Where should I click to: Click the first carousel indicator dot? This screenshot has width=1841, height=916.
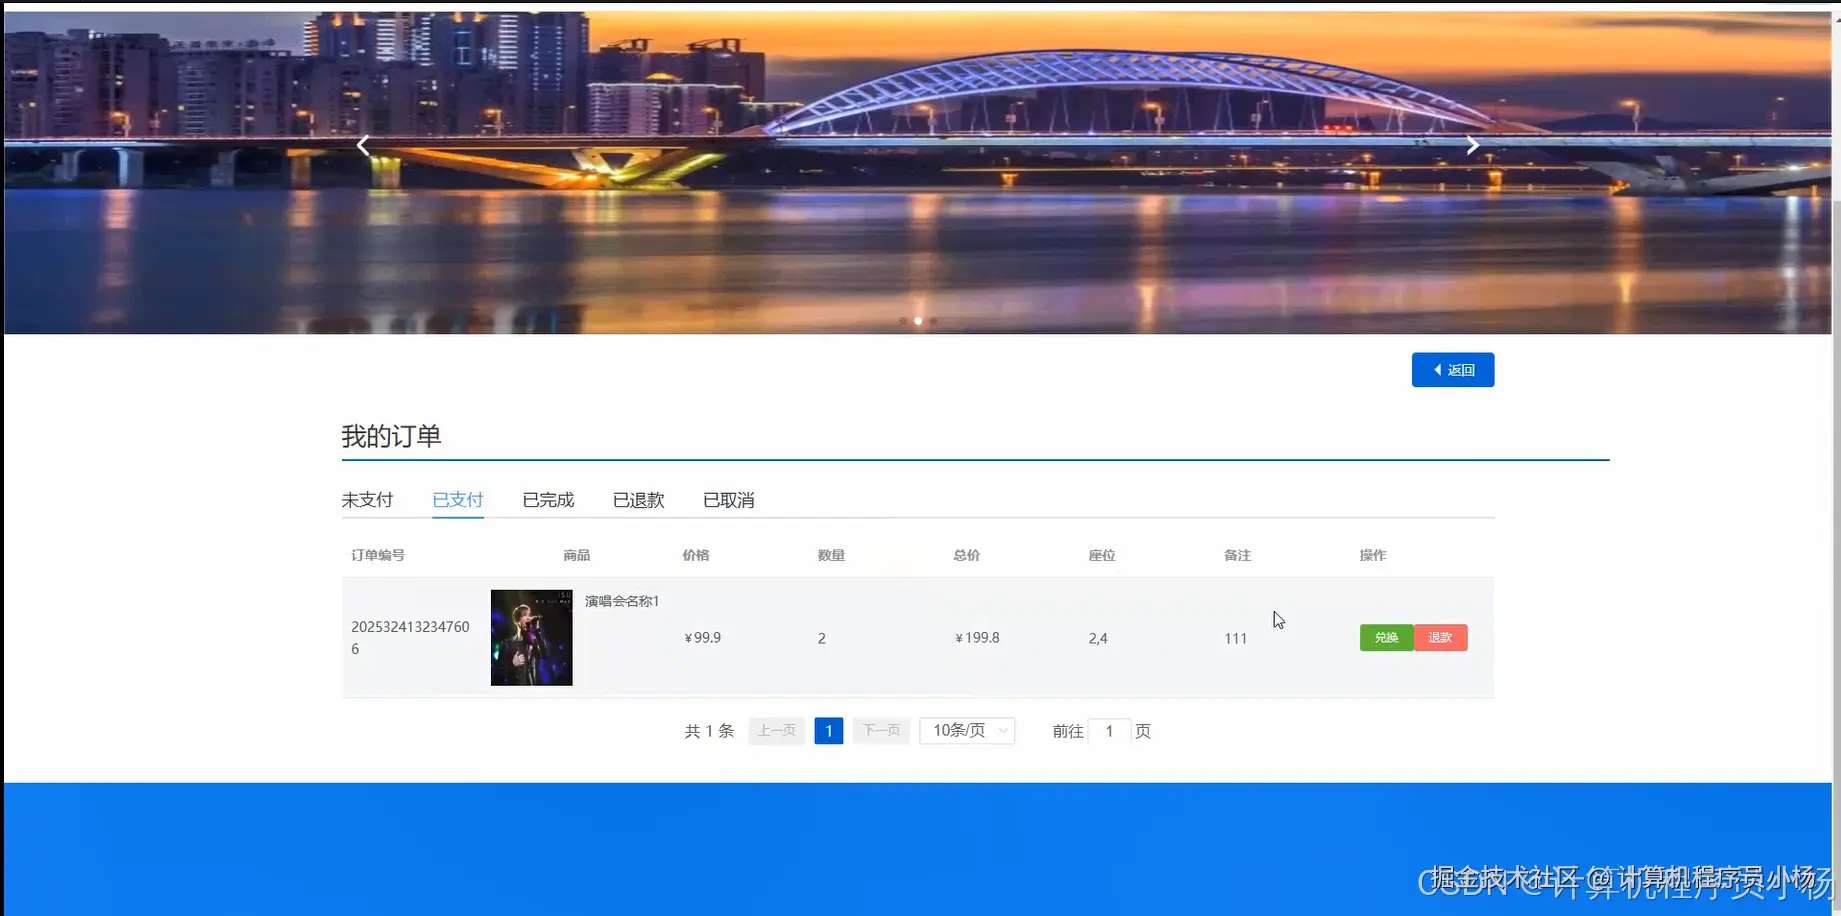(x=903, y=320)
